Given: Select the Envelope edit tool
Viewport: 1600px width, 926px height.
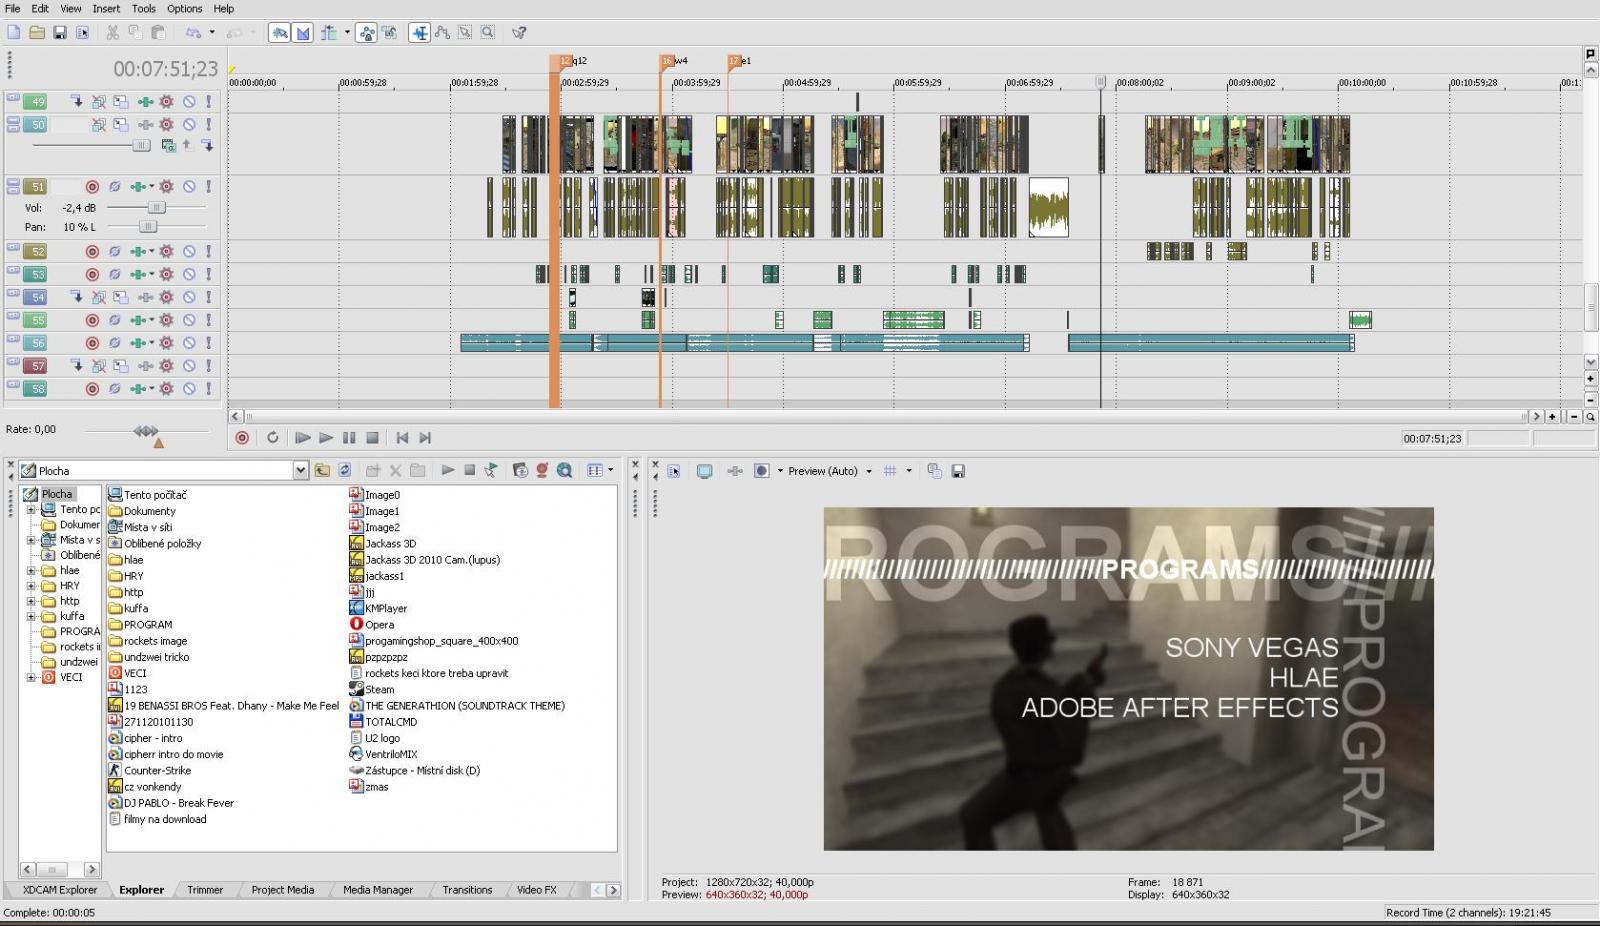Looking at the screenshot, I should 442,33.
